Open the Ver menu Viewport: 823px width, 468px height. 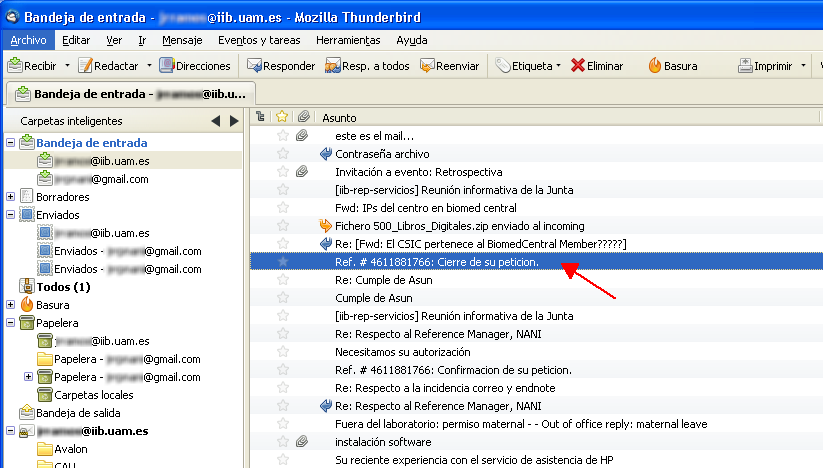point(114,40)
